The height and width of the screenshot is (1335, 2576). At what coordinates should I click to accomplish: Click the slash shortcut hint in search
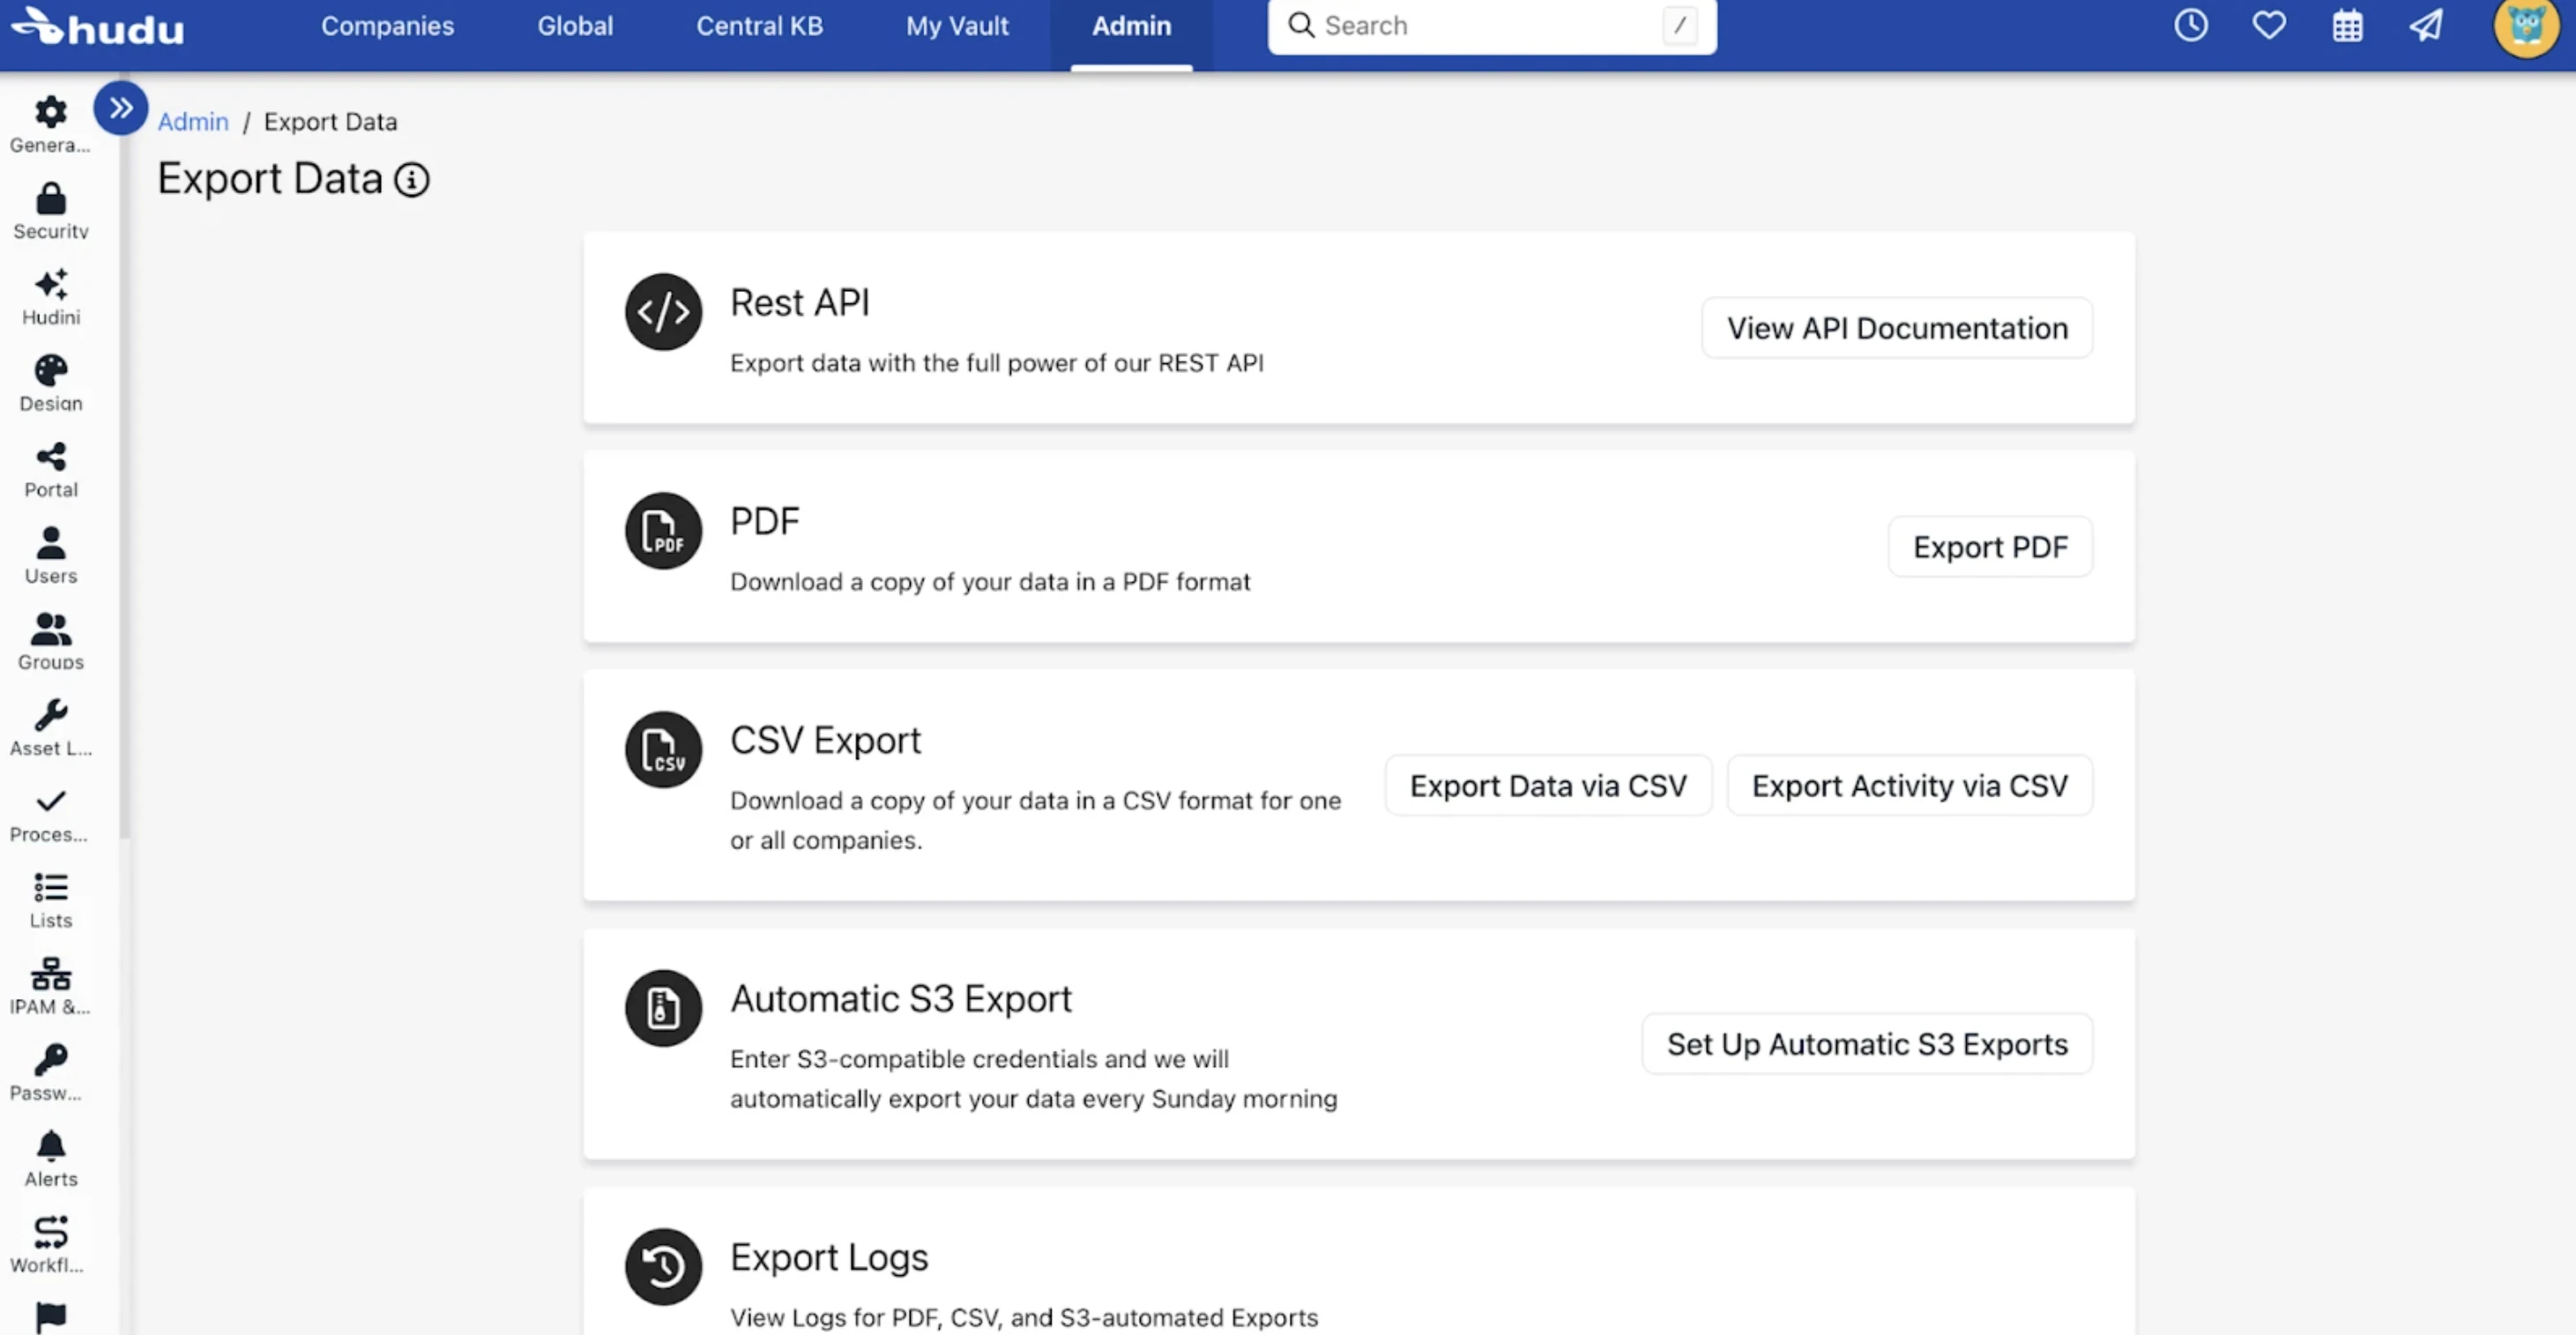[1679, 26]
